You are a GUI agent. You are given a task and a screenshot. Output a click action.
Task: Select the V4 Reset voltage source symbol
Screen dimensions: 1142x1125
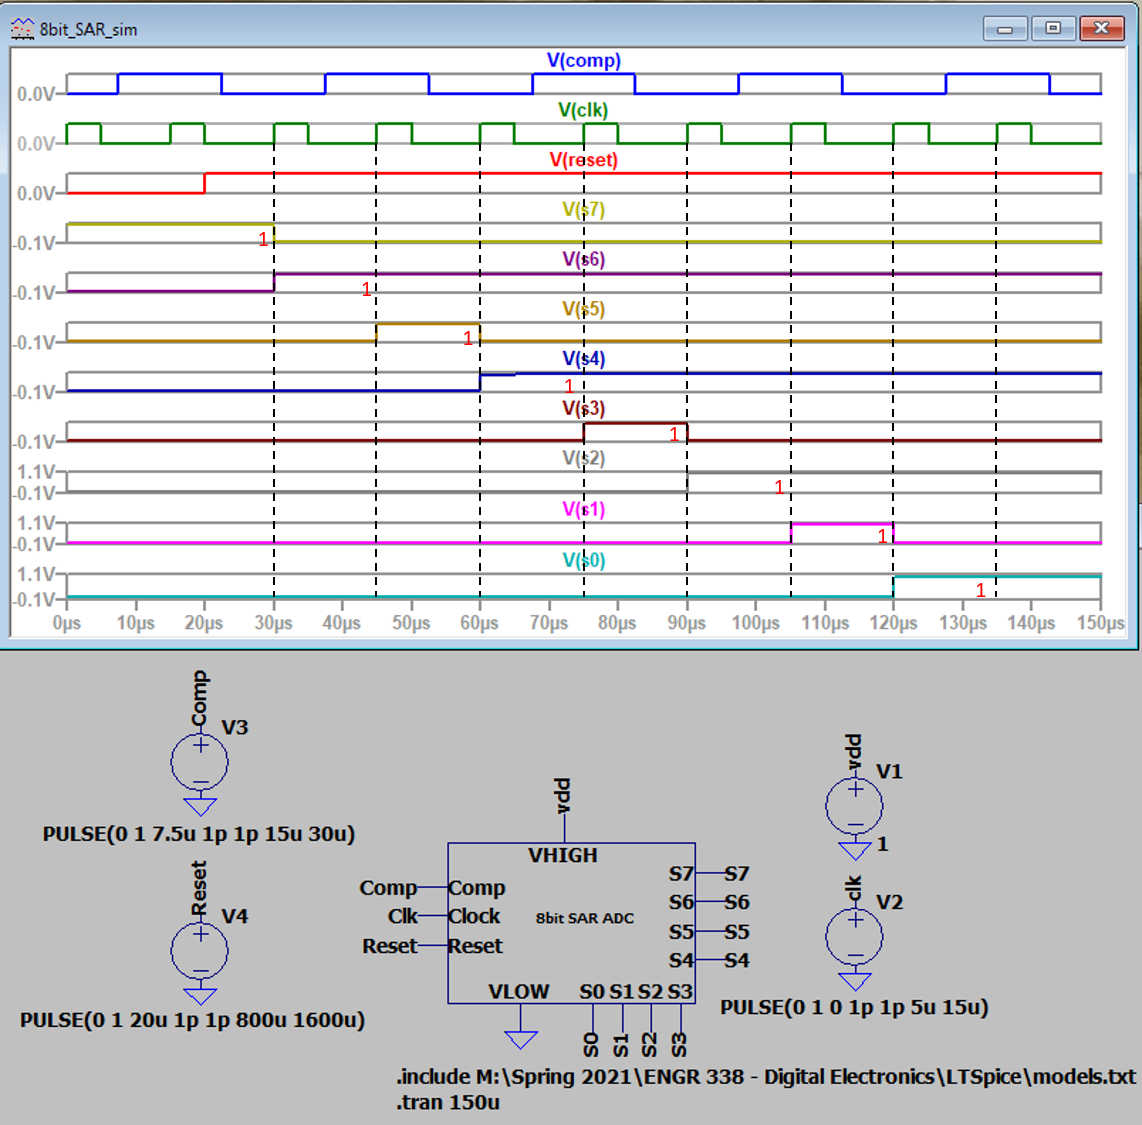(x=200, y=952)
